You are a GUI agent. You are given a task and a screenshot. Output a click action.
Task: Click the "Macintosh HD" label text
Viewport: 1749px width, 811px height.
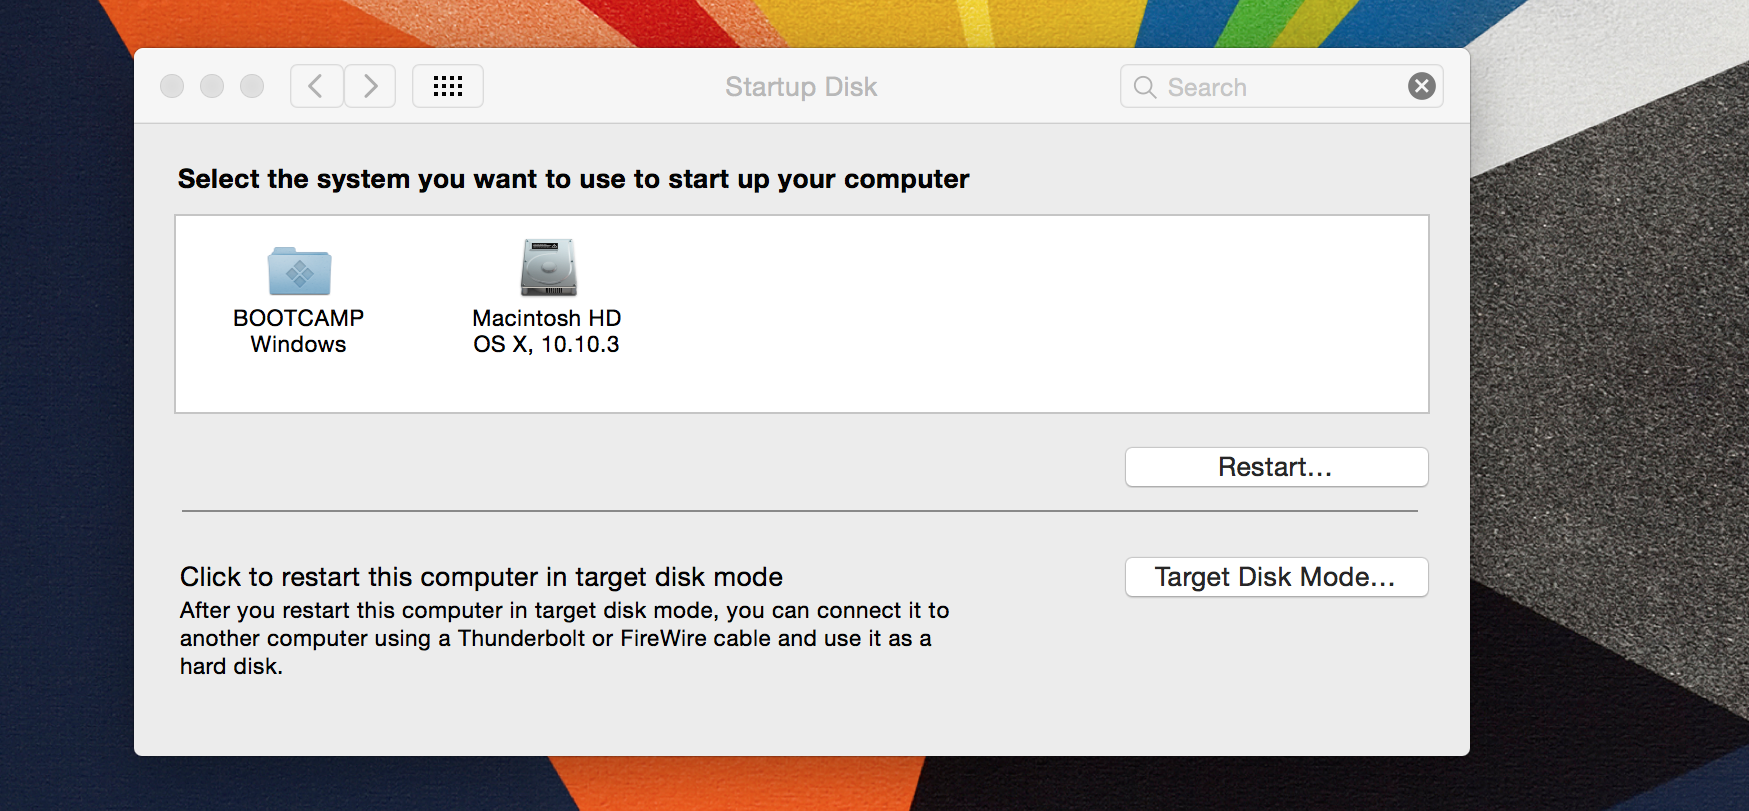tap(547, 318)
